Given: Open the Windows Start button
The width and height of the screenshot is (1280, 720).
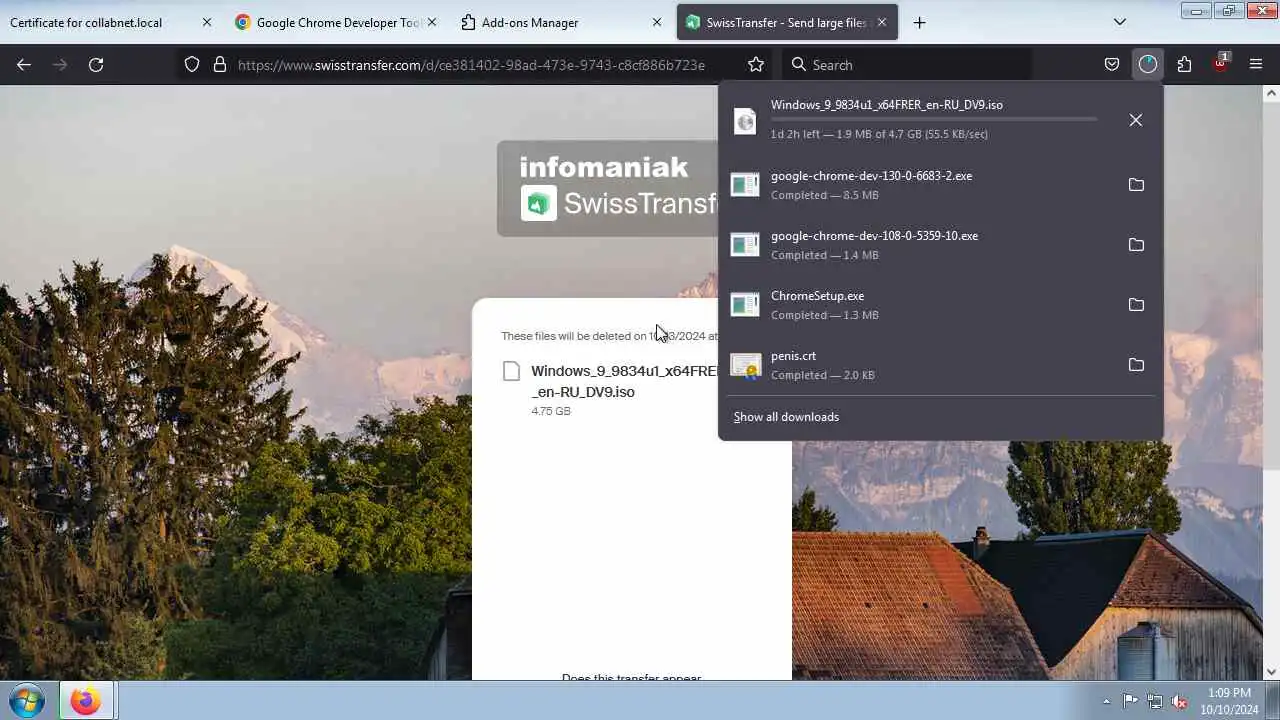Looking at the screenshot, I should pos(27,700).
